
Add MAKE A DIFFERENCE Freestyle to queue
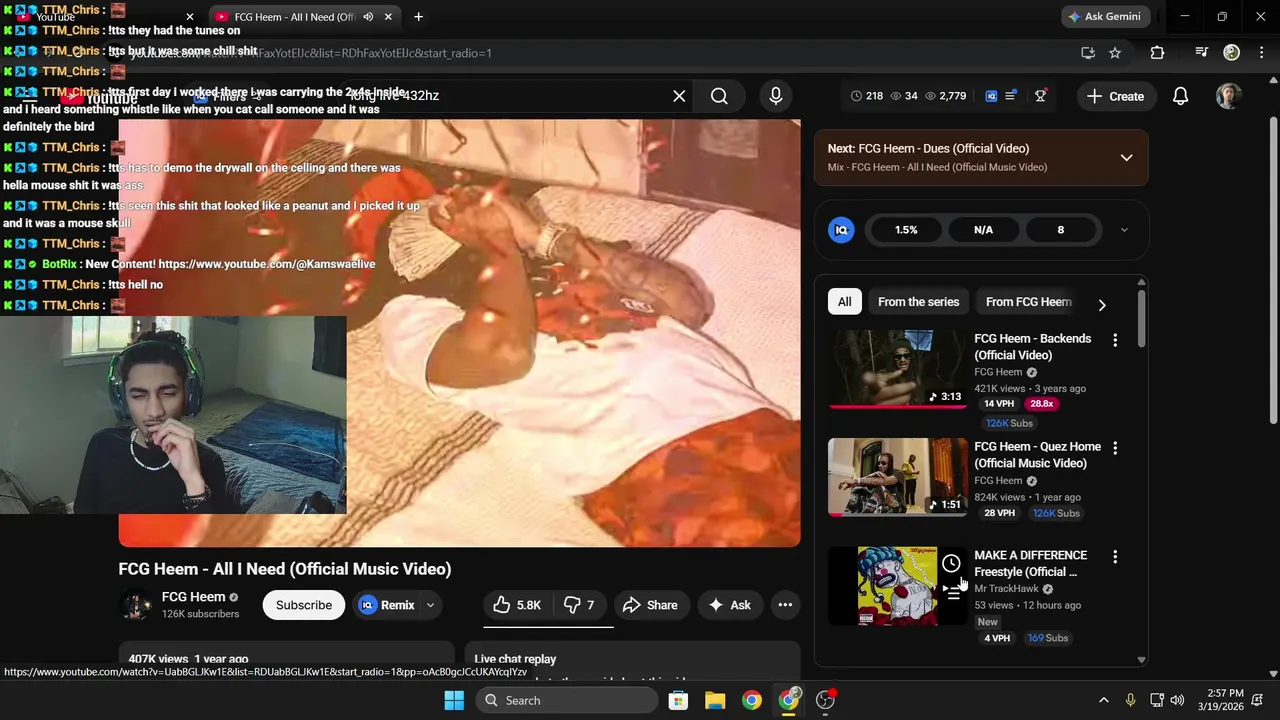951,592
